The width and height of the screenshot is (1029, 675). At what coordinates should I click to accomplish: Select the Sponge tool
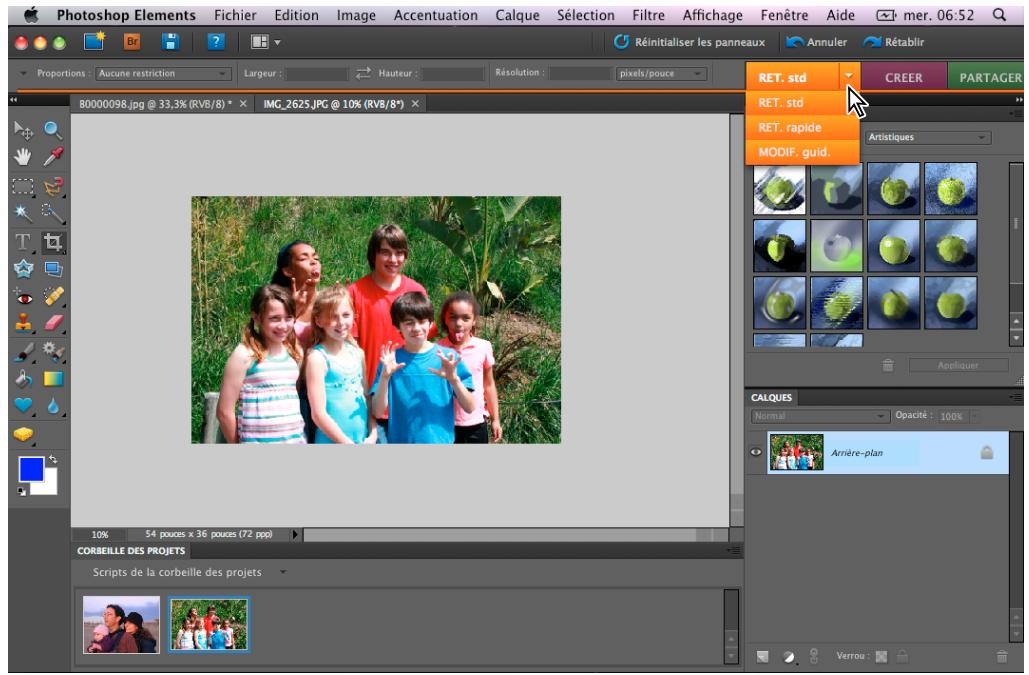24,432
